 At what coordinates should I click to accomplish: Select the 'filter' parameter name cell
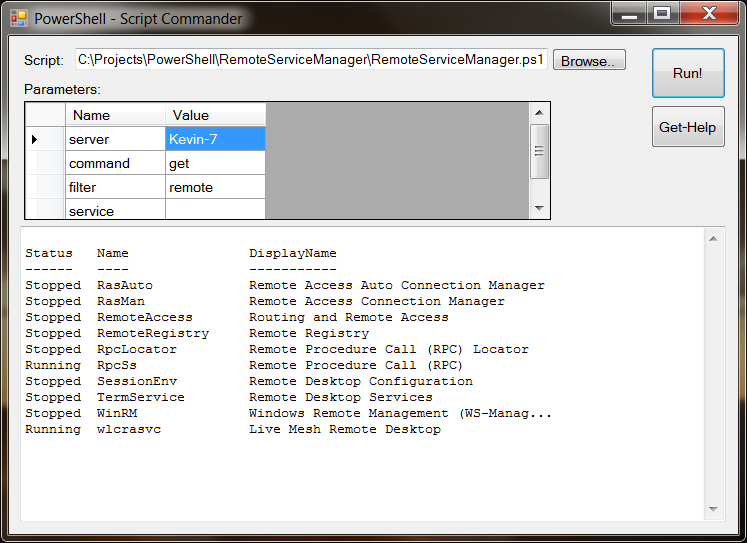click(x=115, y=187)
